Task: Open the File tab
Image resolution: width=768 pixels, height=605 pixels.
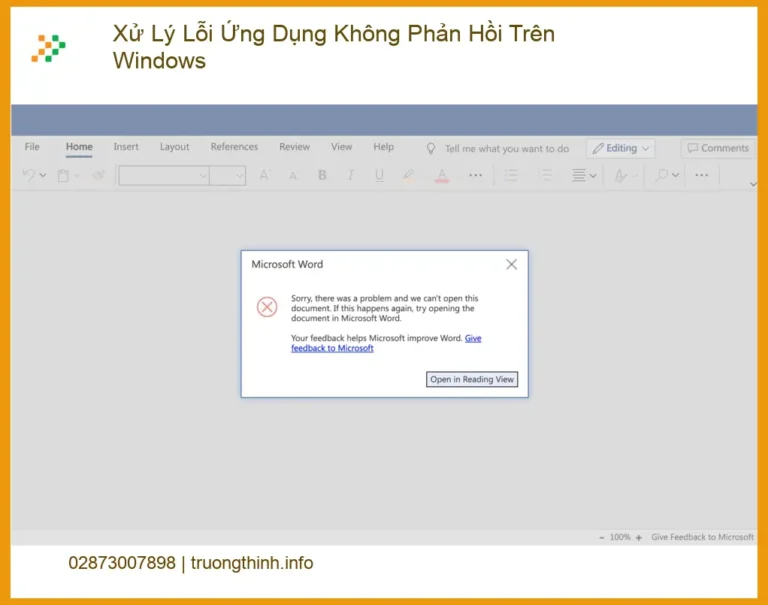Action: pyautogui.click(x=32, y=146)
